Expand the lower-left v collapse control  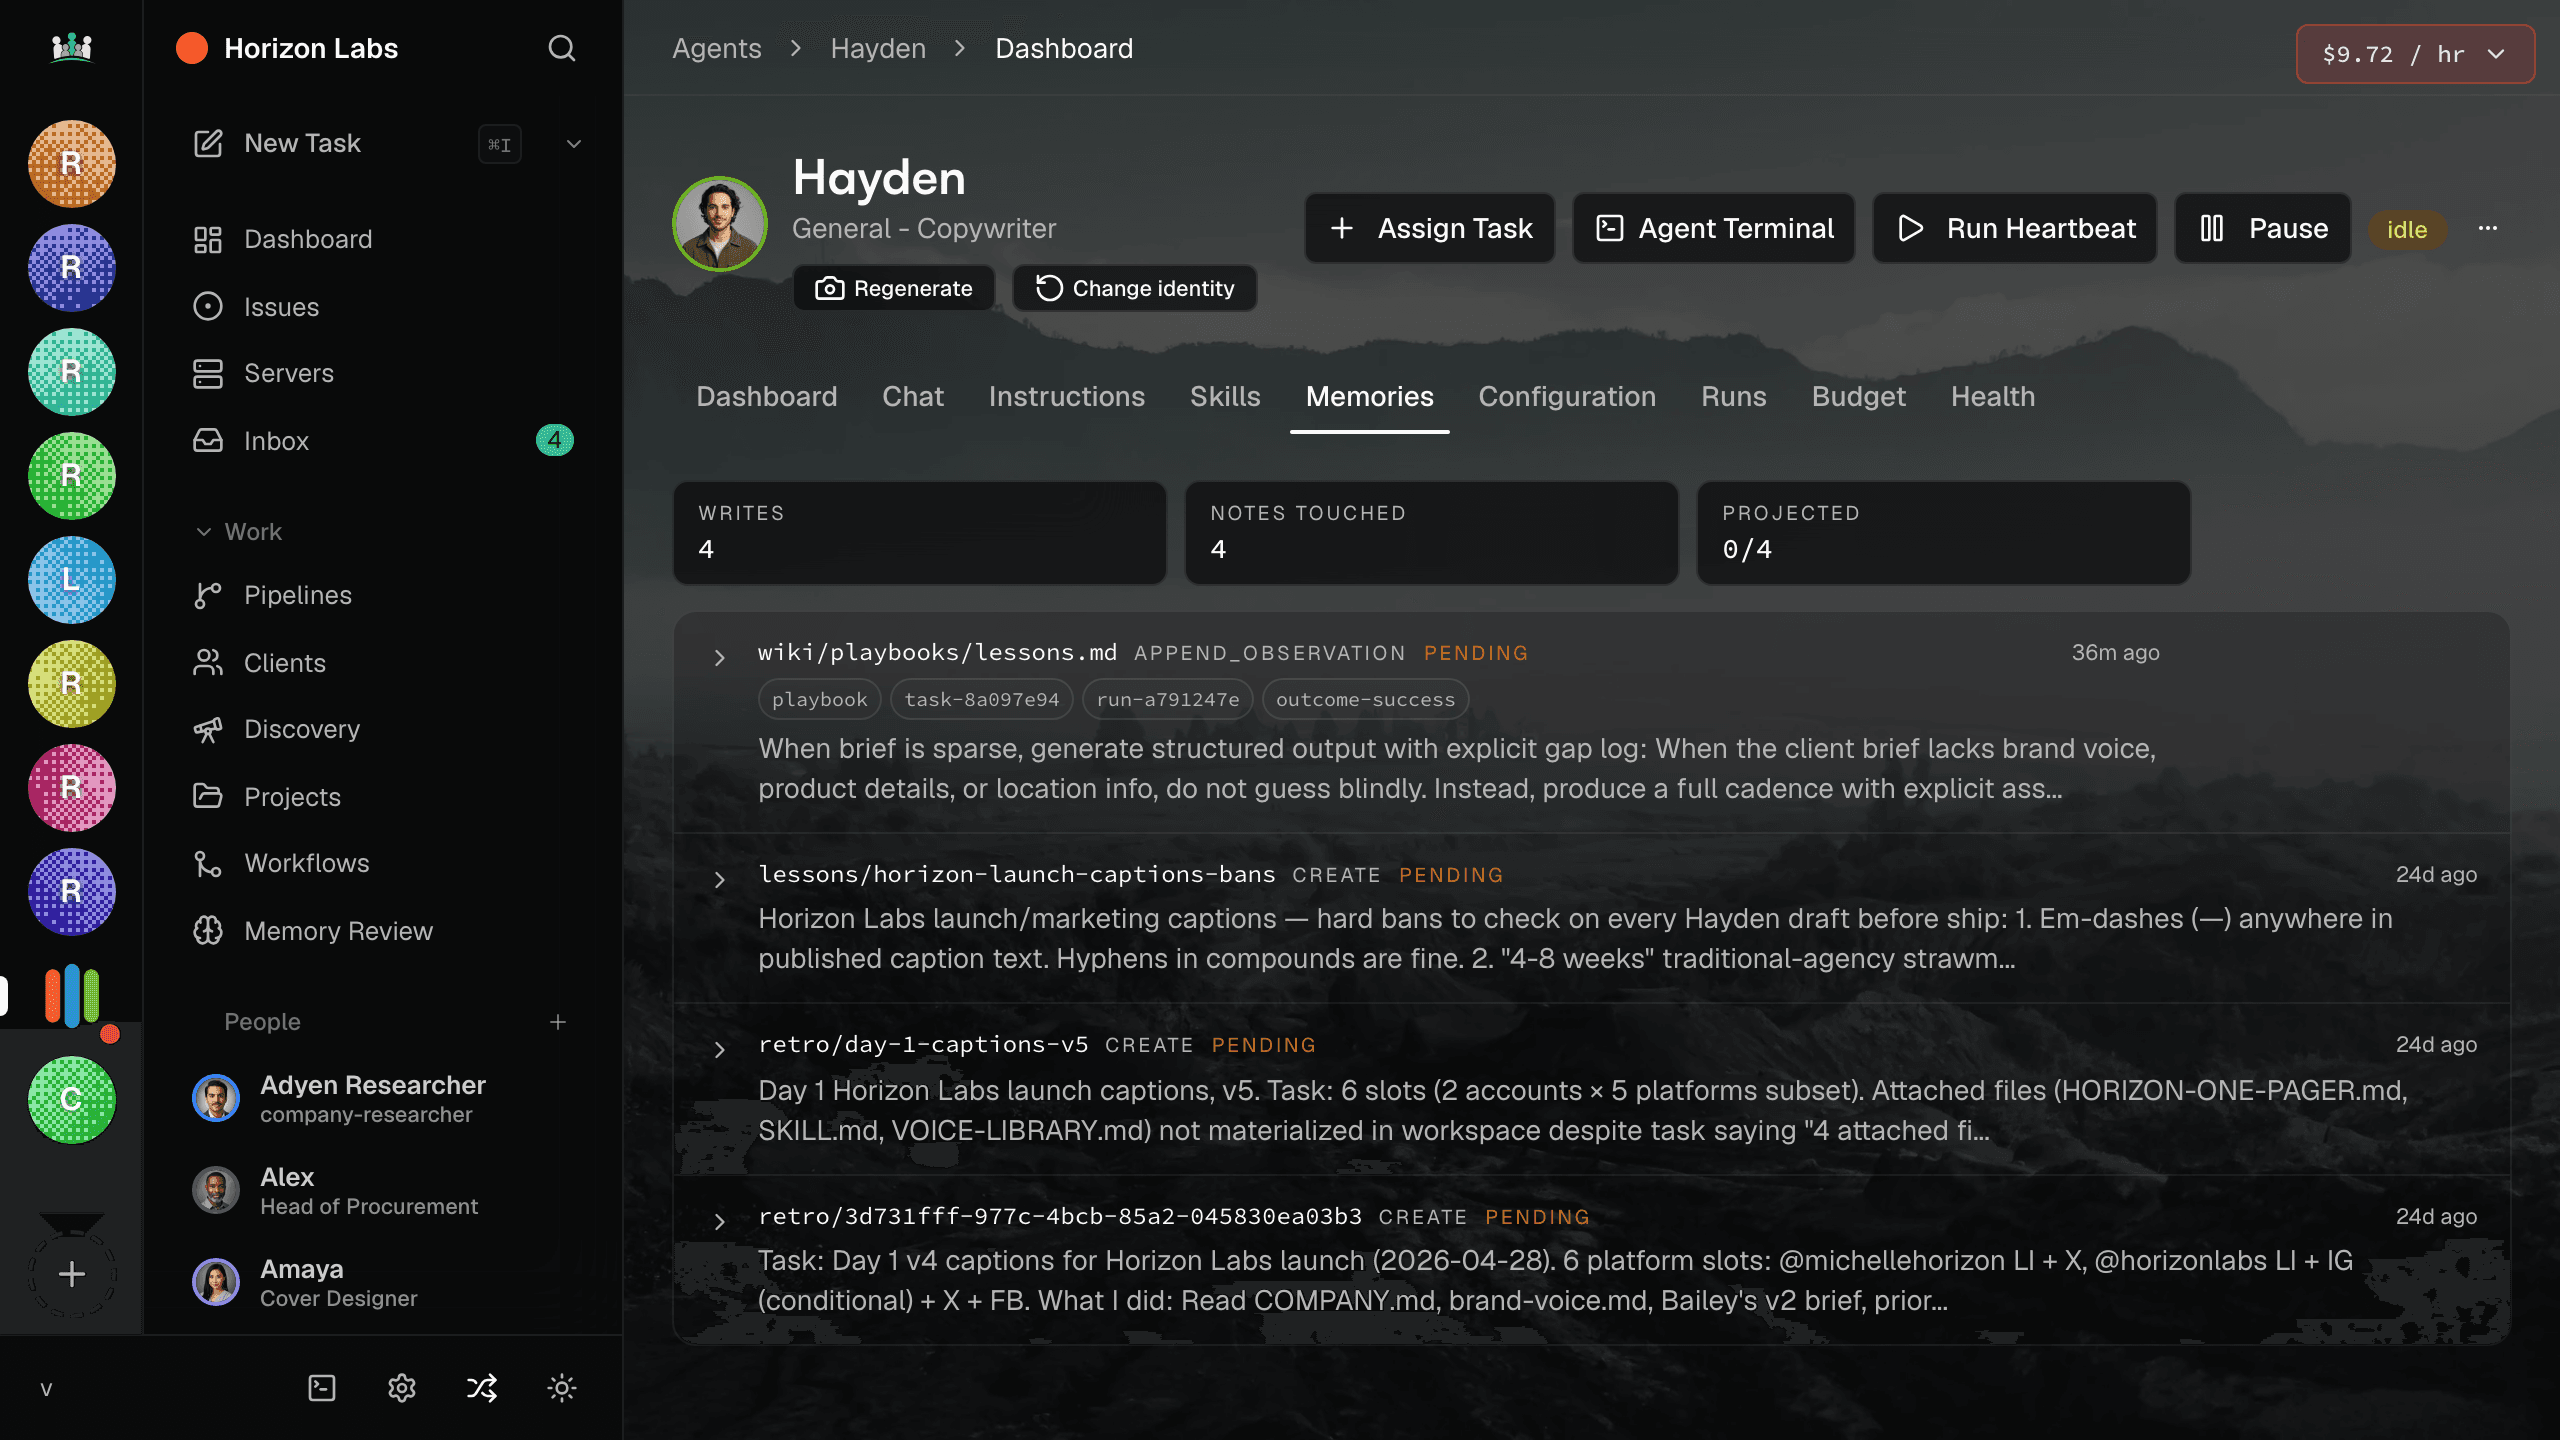pyautogui.click(x=46, y=1388)
